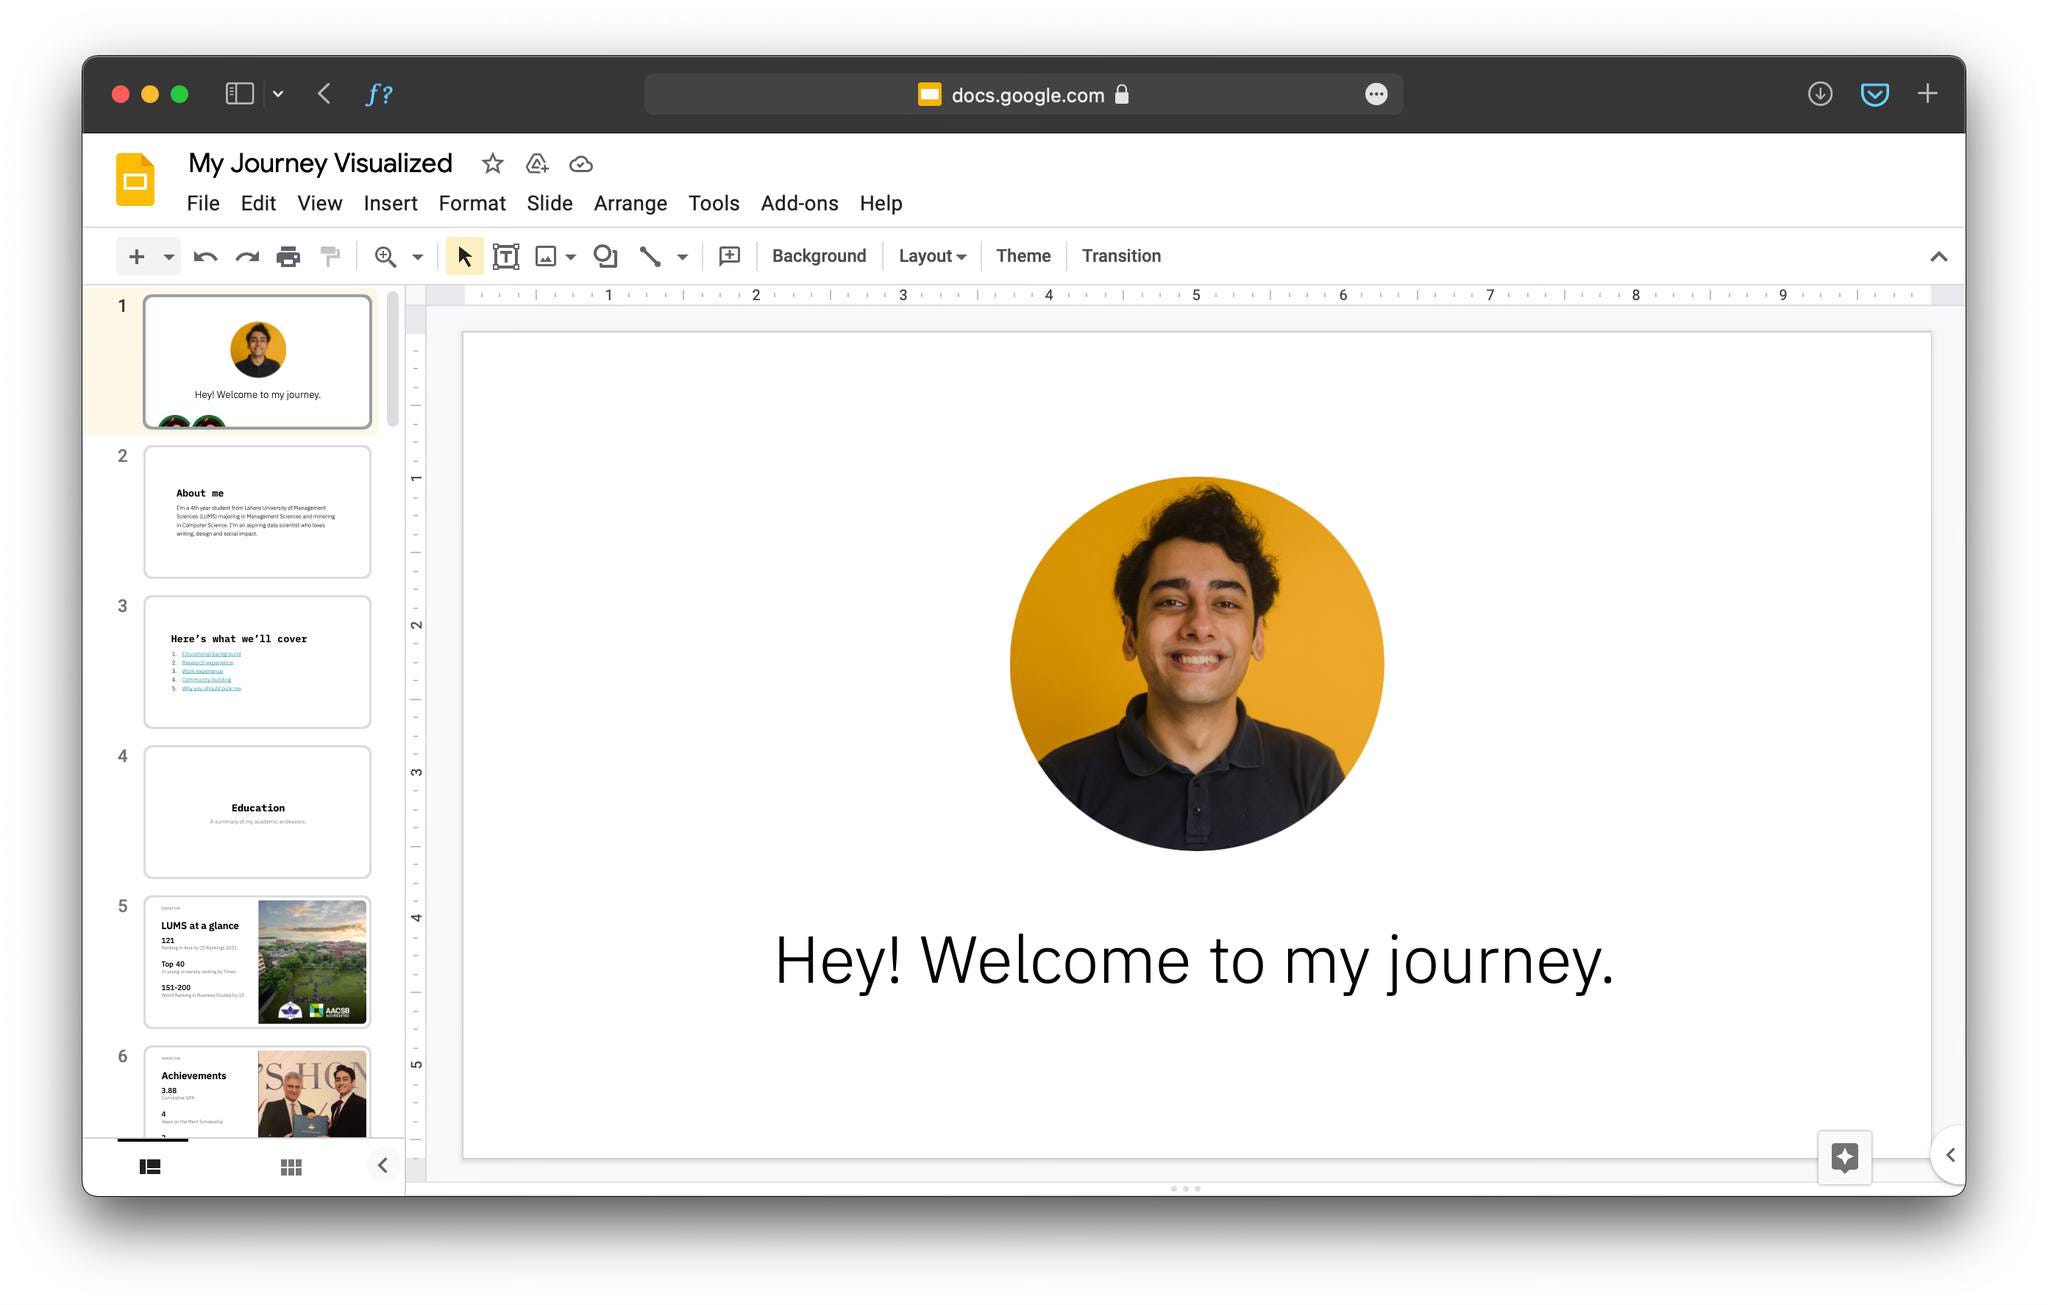Open the Arrange menu
This screenshot has height=1305, width=2048.
click(x=630, y=203)
